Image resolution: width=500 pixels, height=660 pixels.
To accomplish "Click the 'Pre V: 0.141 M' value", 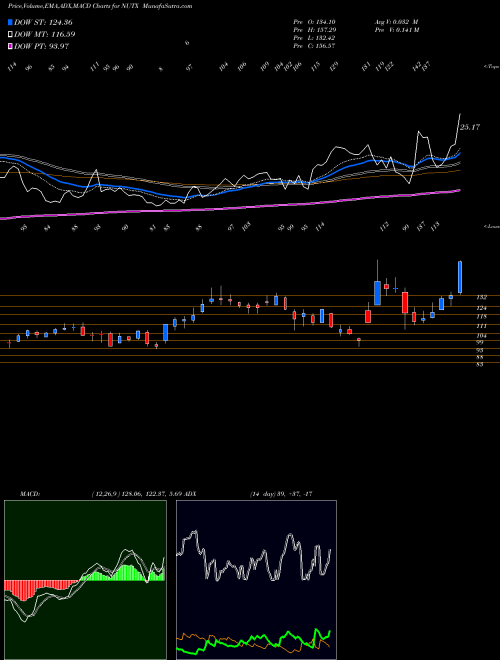I will tap(396, 30).
